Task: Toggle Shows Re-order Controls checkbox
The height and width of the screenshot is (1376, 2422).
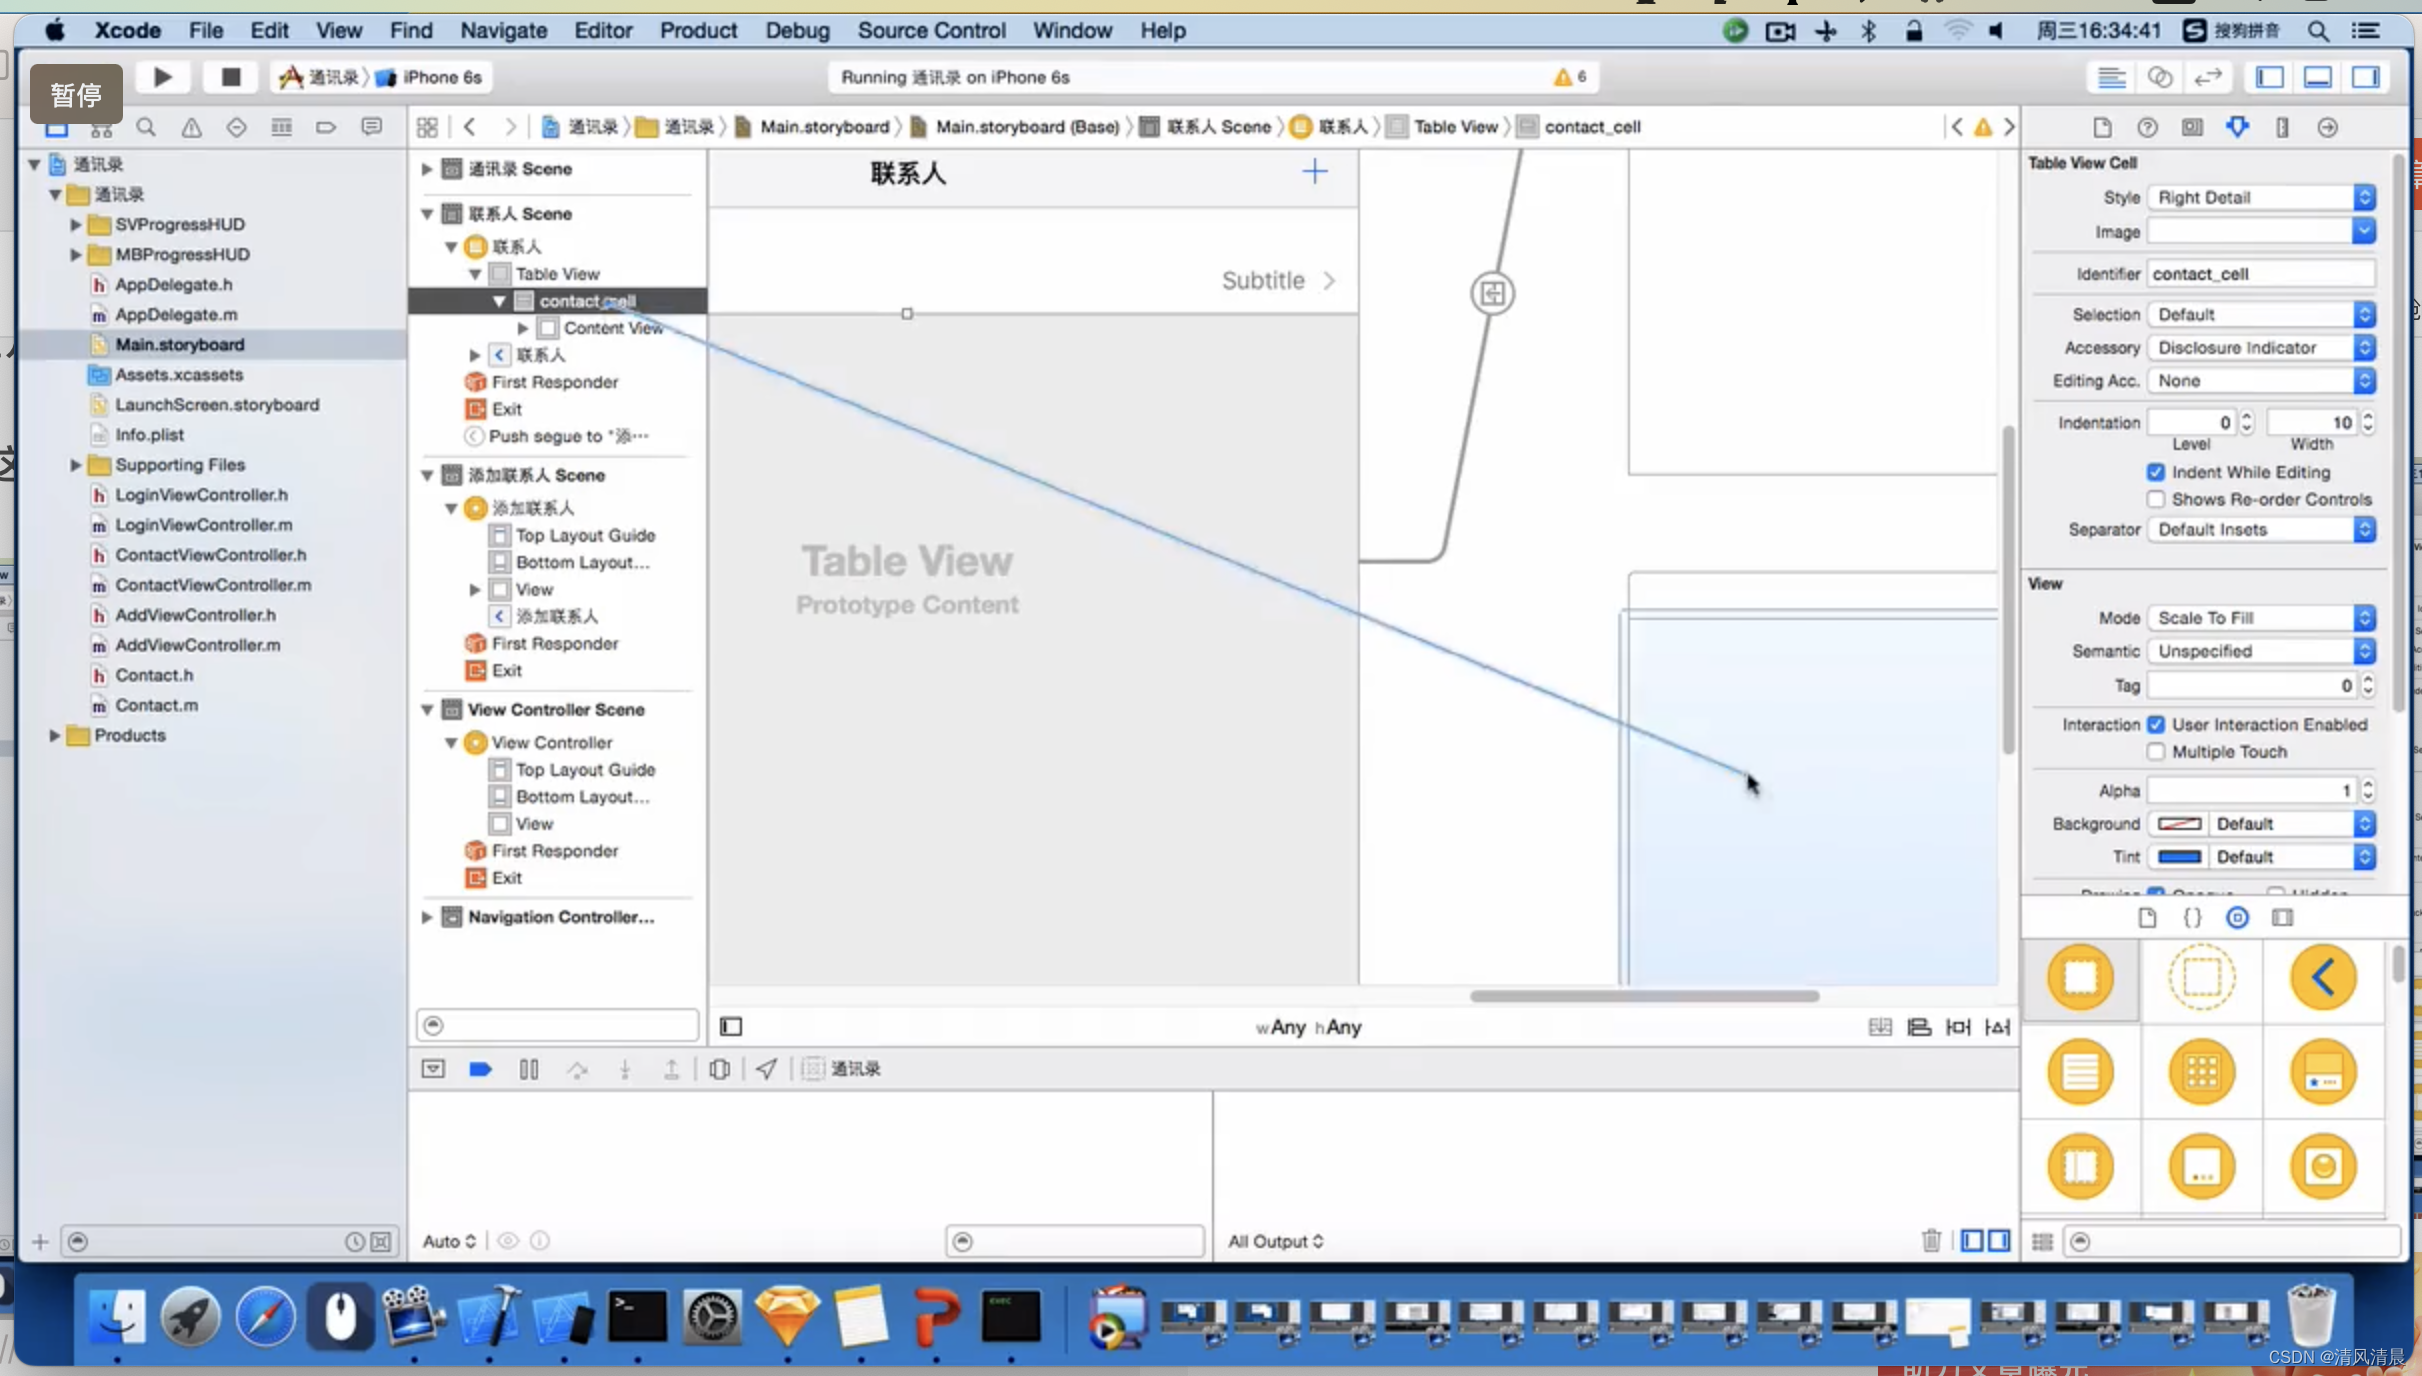Action: pos(2155,499)
